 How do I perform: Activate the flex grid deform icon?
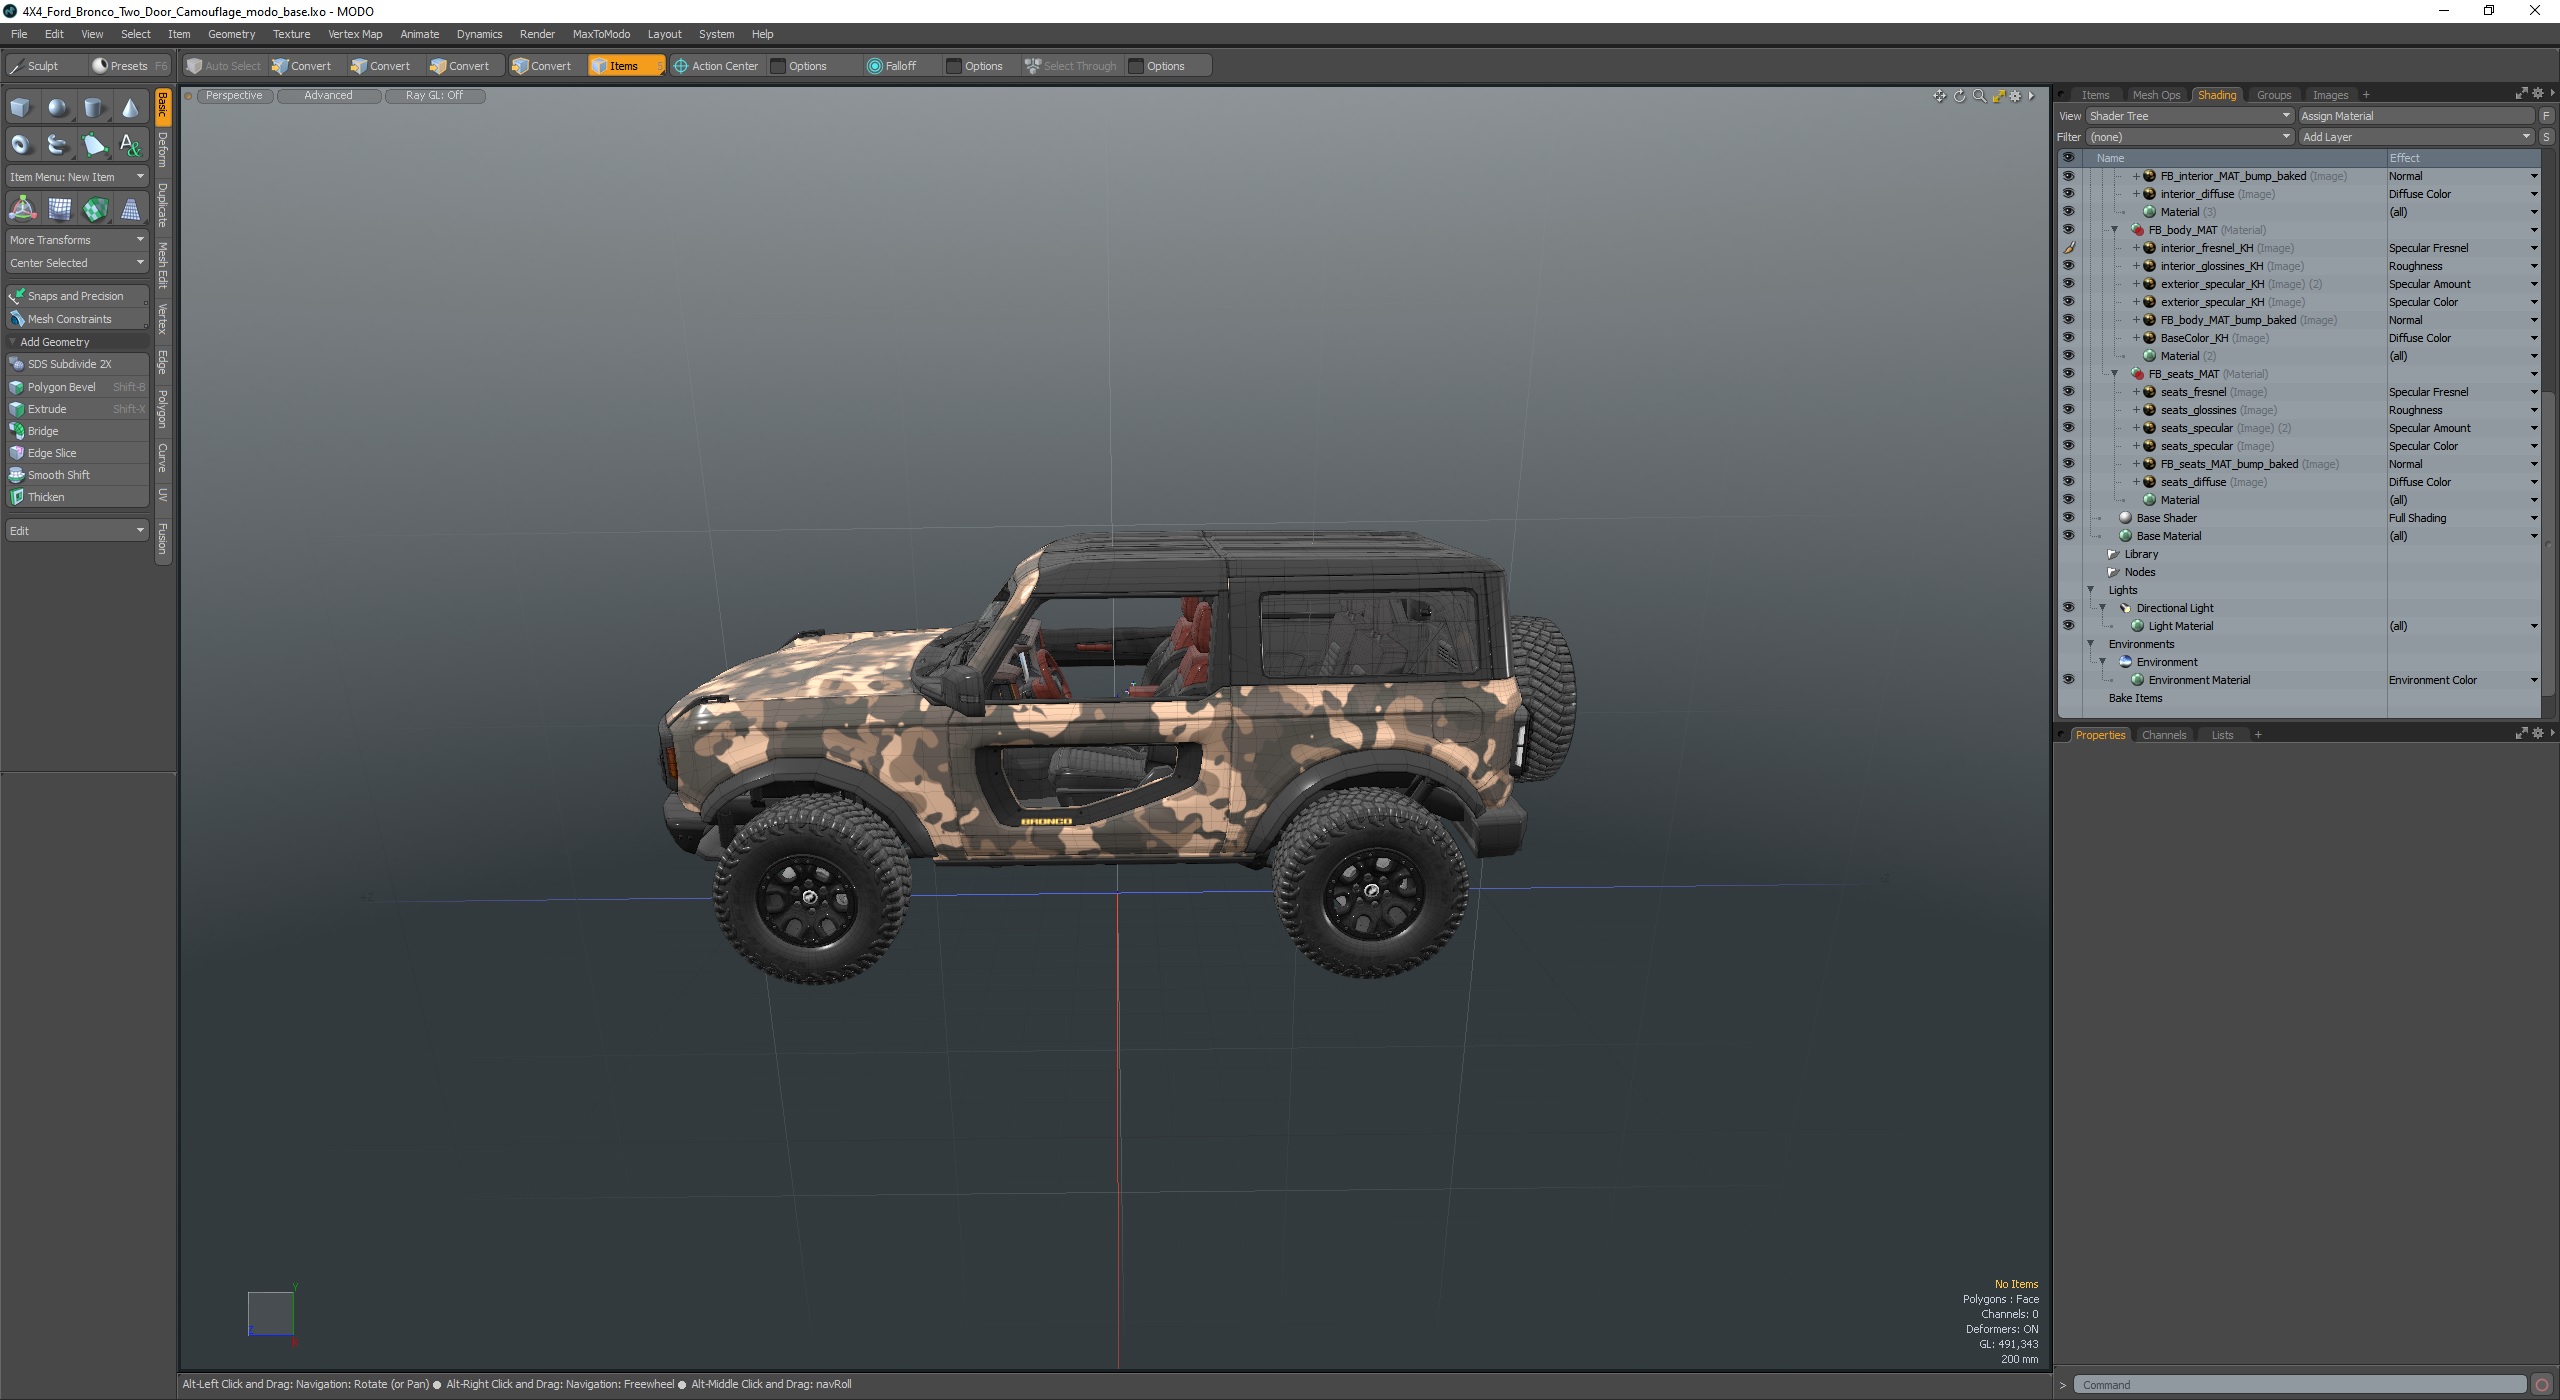coord(59,209)
